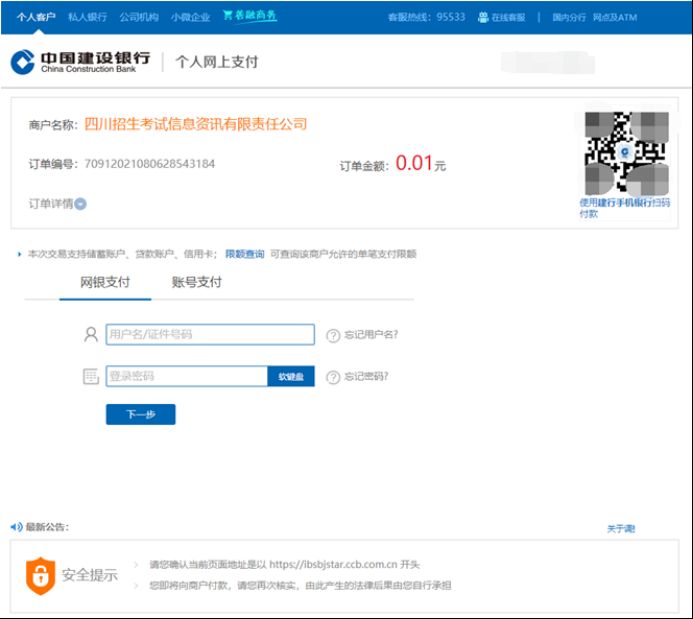
Task: Open the 国内分行 link
Action: coord(569,17)
